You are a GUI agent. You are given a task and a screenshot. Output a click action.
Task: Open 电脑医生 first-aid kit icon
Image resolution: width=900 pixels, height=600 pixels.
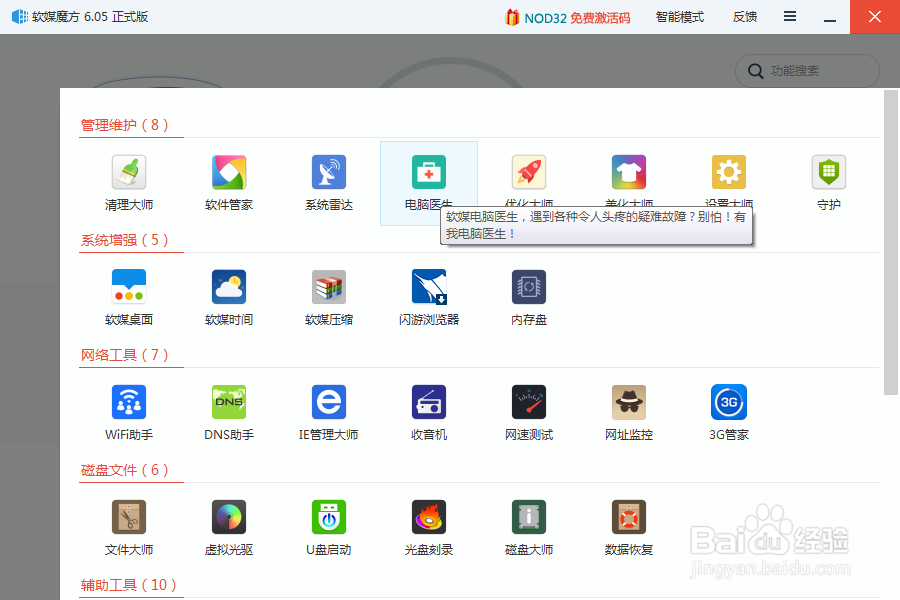pos(429,172)
